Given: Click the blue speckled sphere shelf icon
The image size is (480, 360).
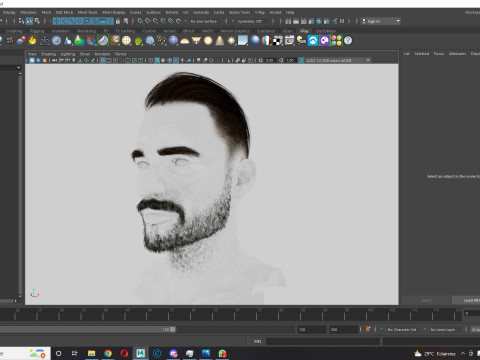Looking at the screenshot, I should (150, 41).
